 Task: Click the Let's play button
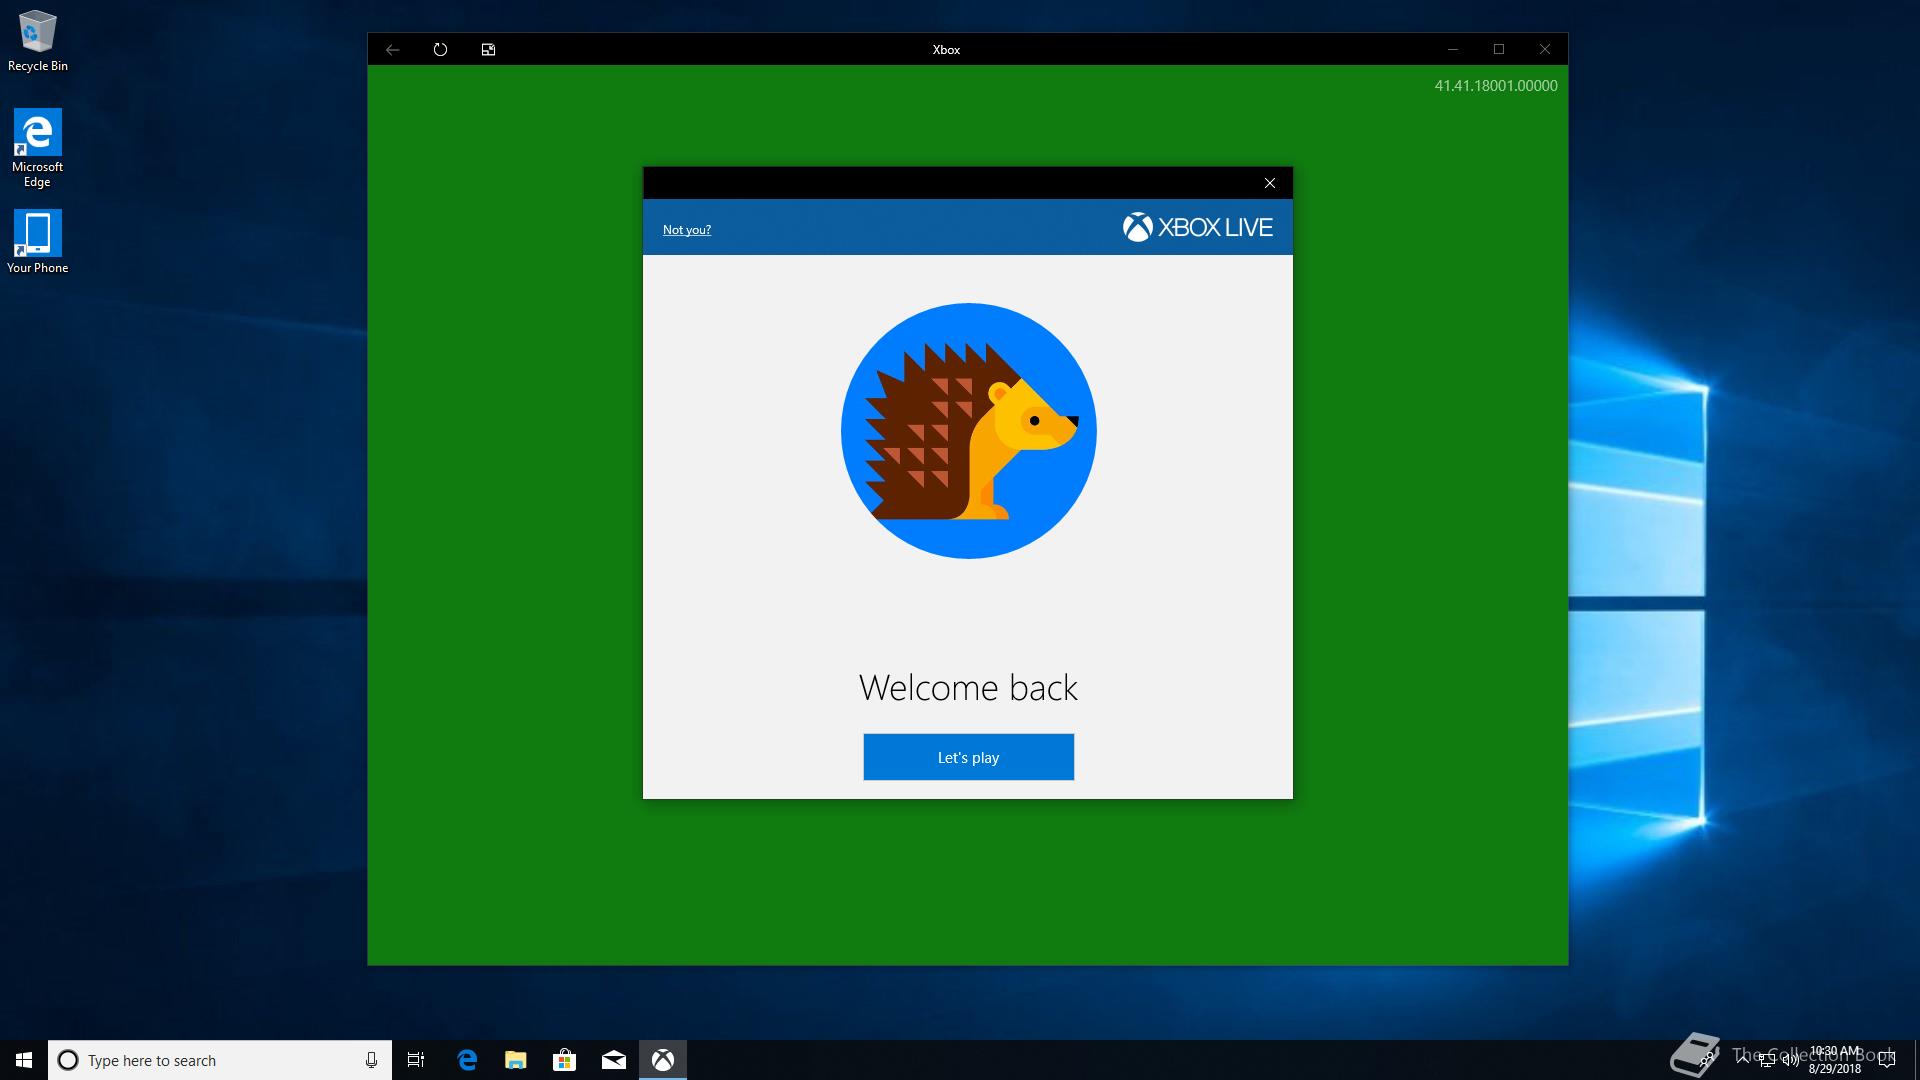tap(968, 757)
